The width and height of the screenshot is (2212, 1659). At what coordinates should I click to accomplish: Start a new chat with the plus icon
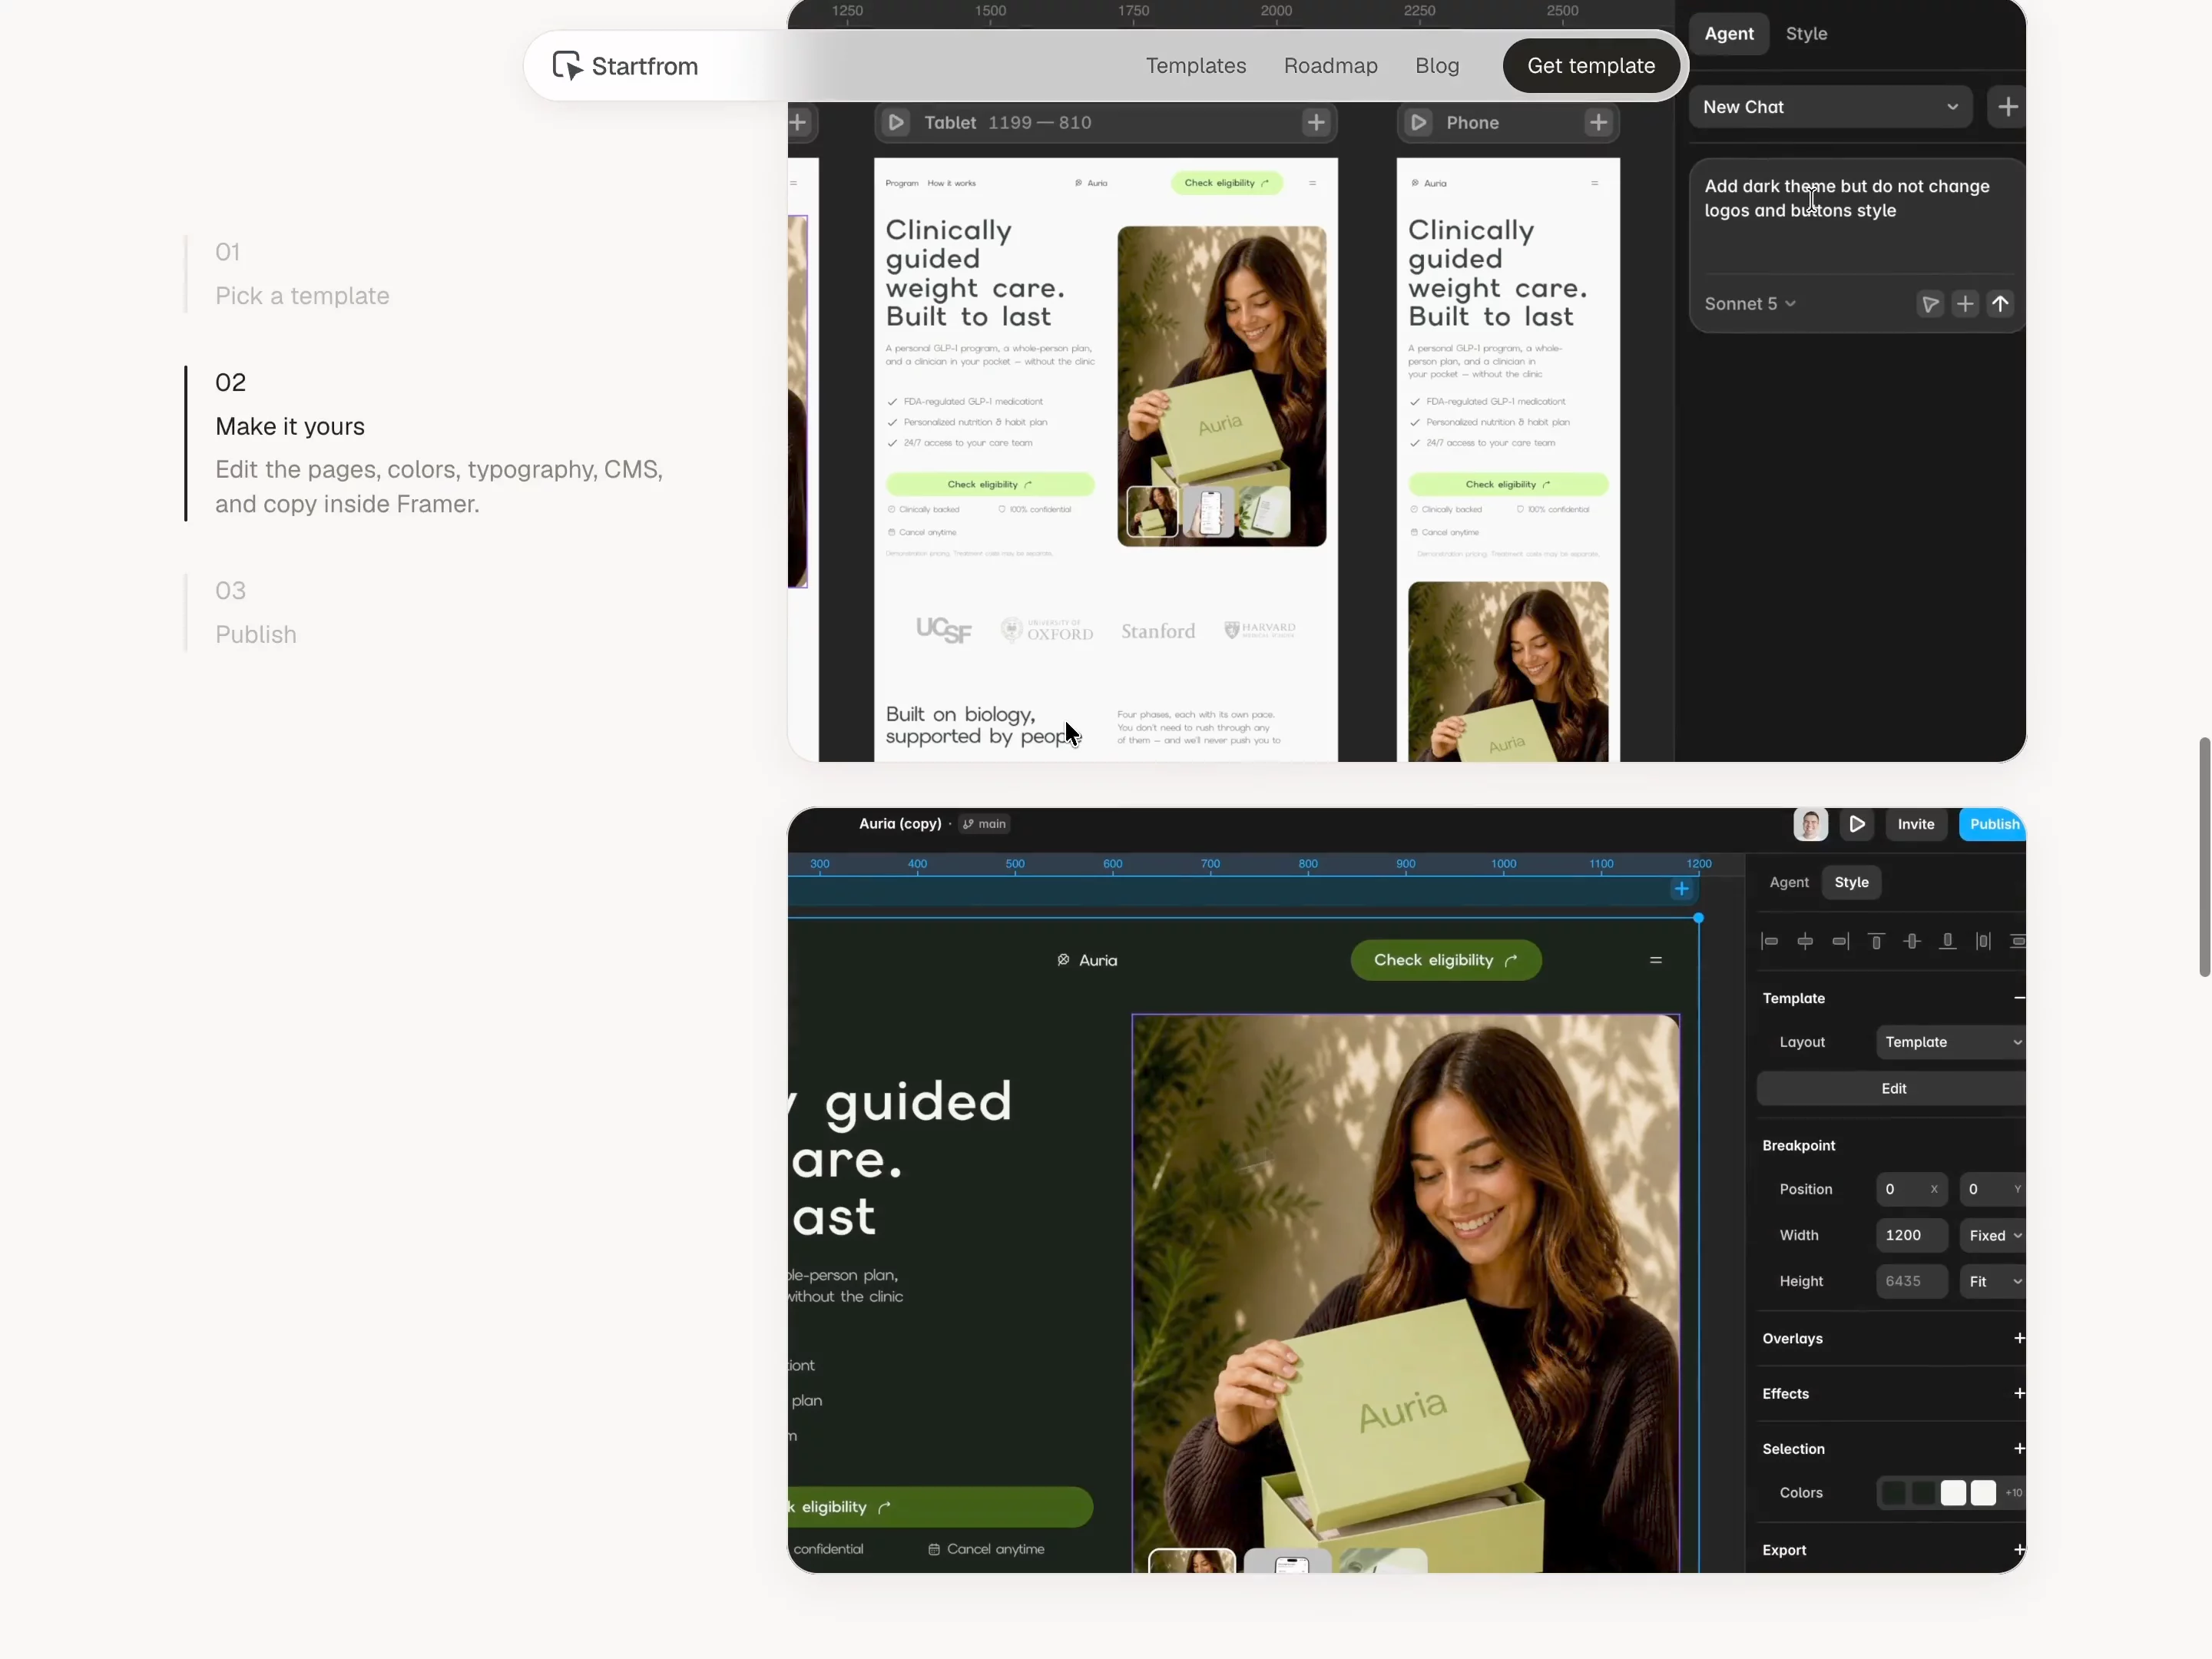(x=2007, y=107)
